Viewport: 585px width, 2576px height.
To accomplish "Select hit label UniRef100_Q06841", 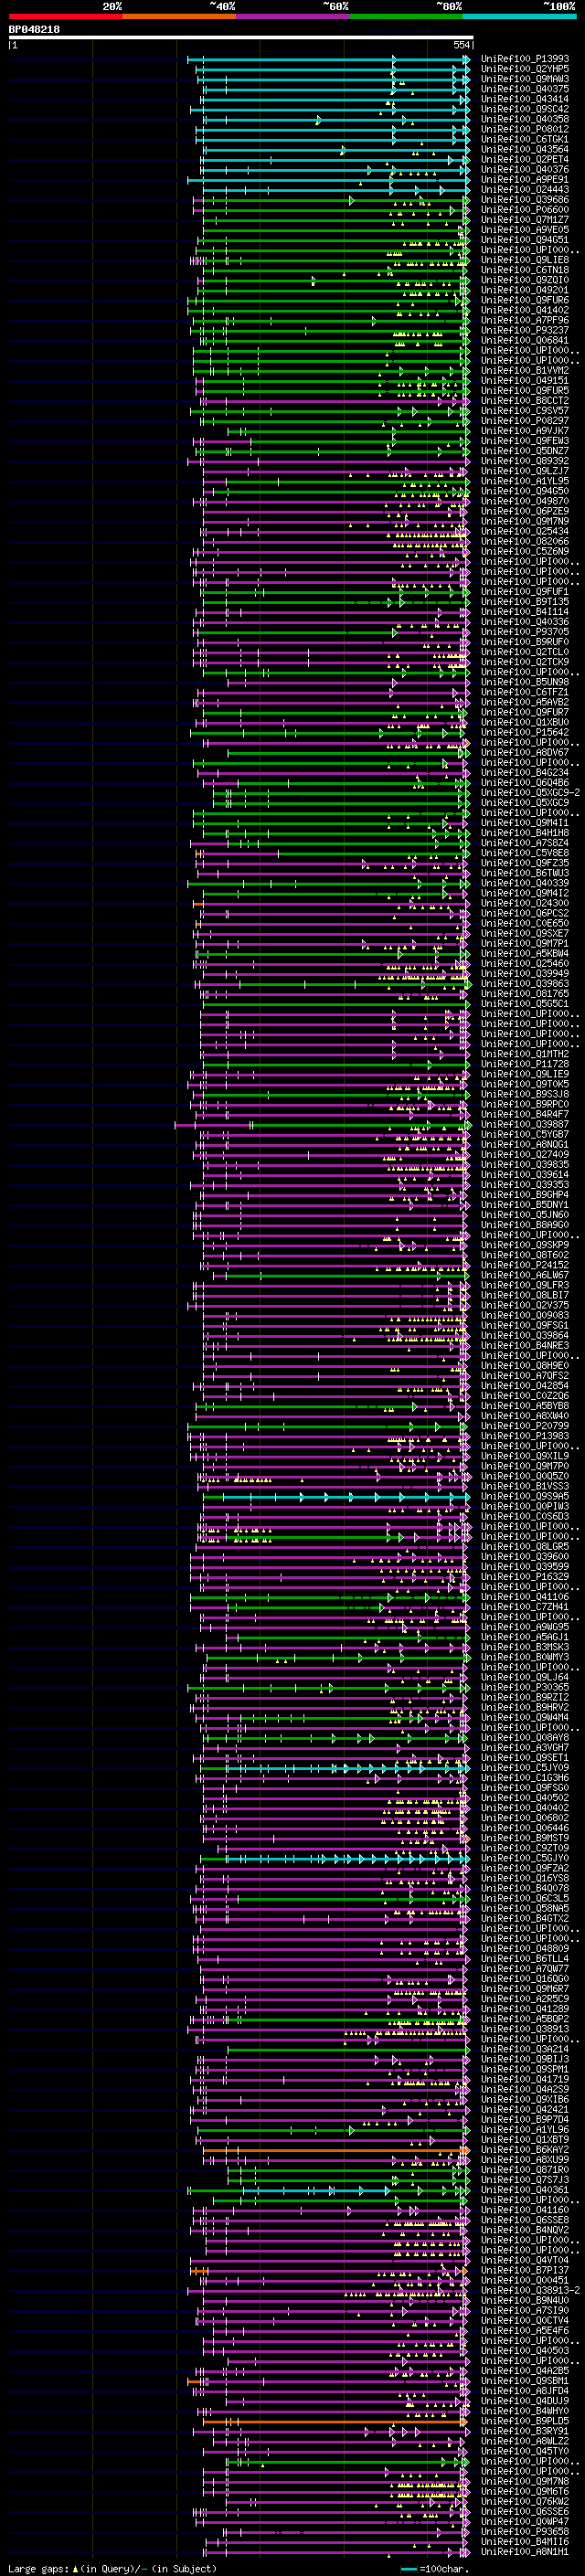I will [525, 340].
